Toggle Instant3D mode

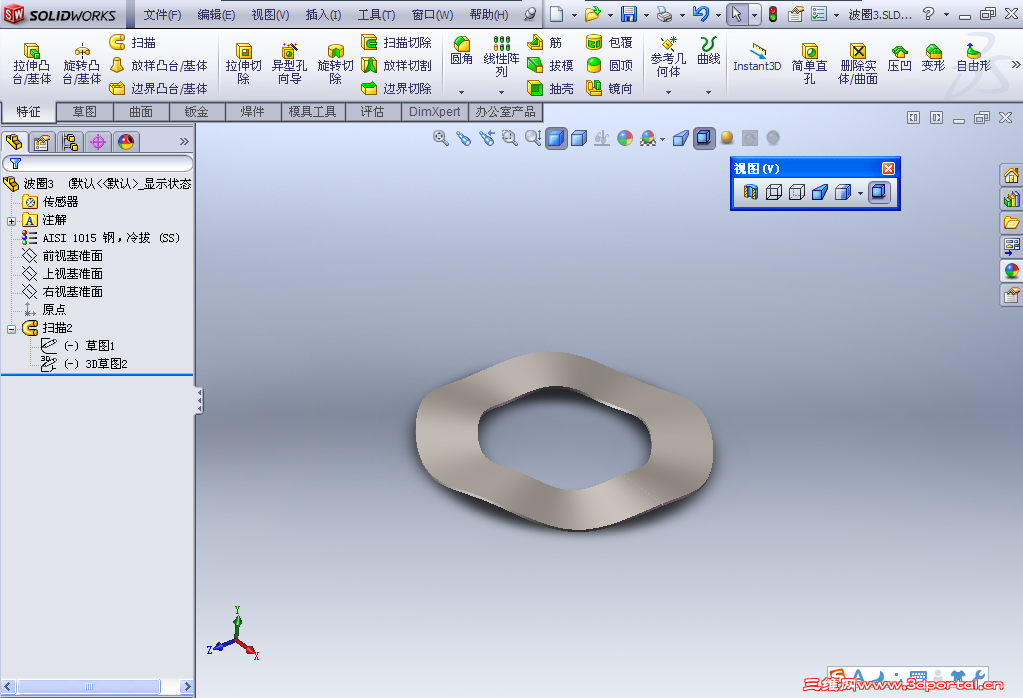coord(757,57)
